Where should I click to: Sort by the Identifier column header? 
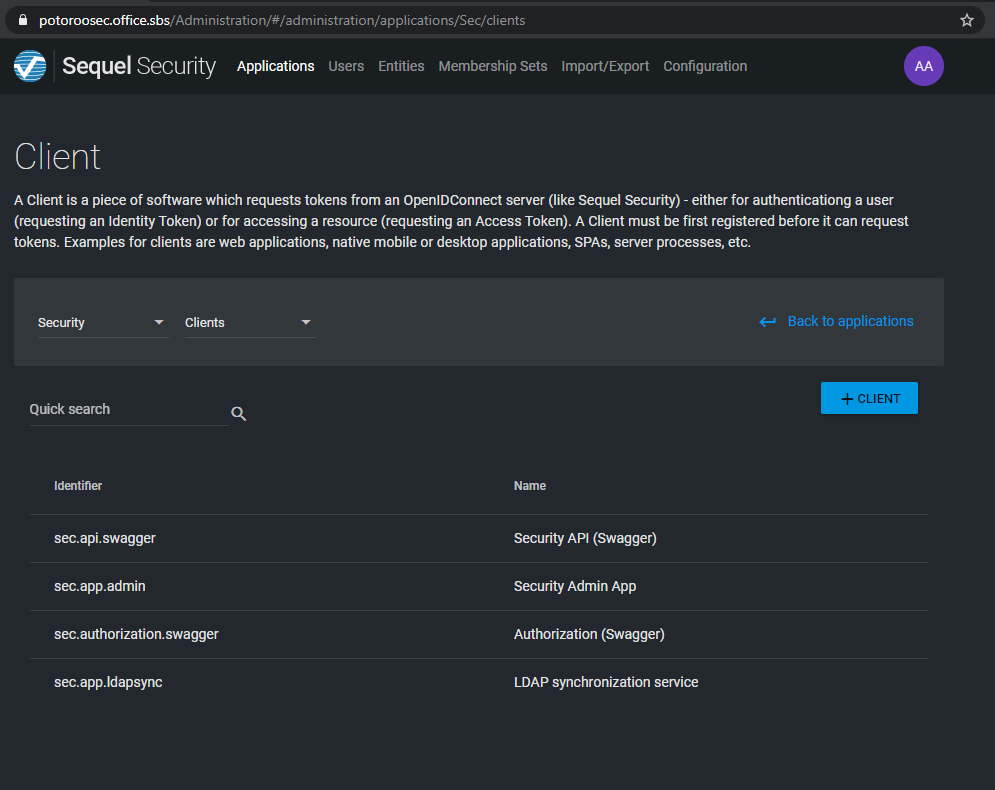78,486
